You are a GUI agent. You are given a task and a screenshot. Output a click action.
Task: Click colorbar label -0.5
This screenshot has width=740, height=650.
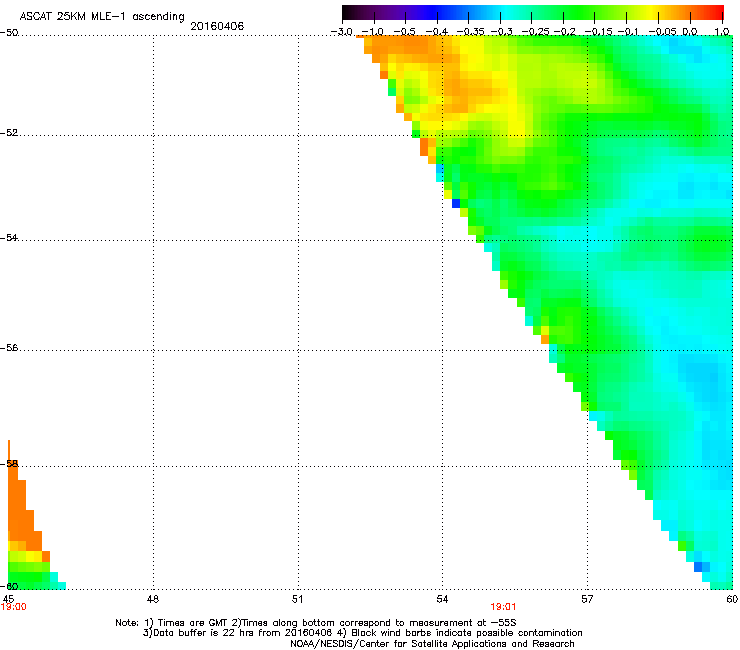(x=404, y=32)
